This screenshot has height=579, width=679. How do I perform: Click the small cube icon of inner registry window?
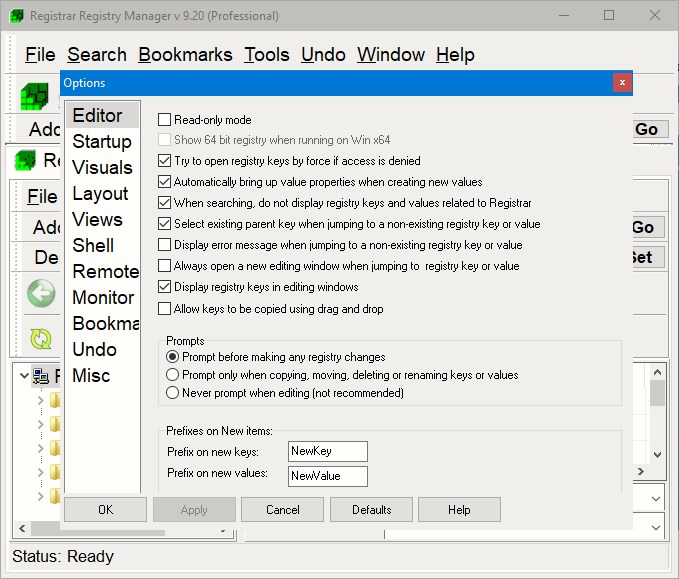point(25,160)
